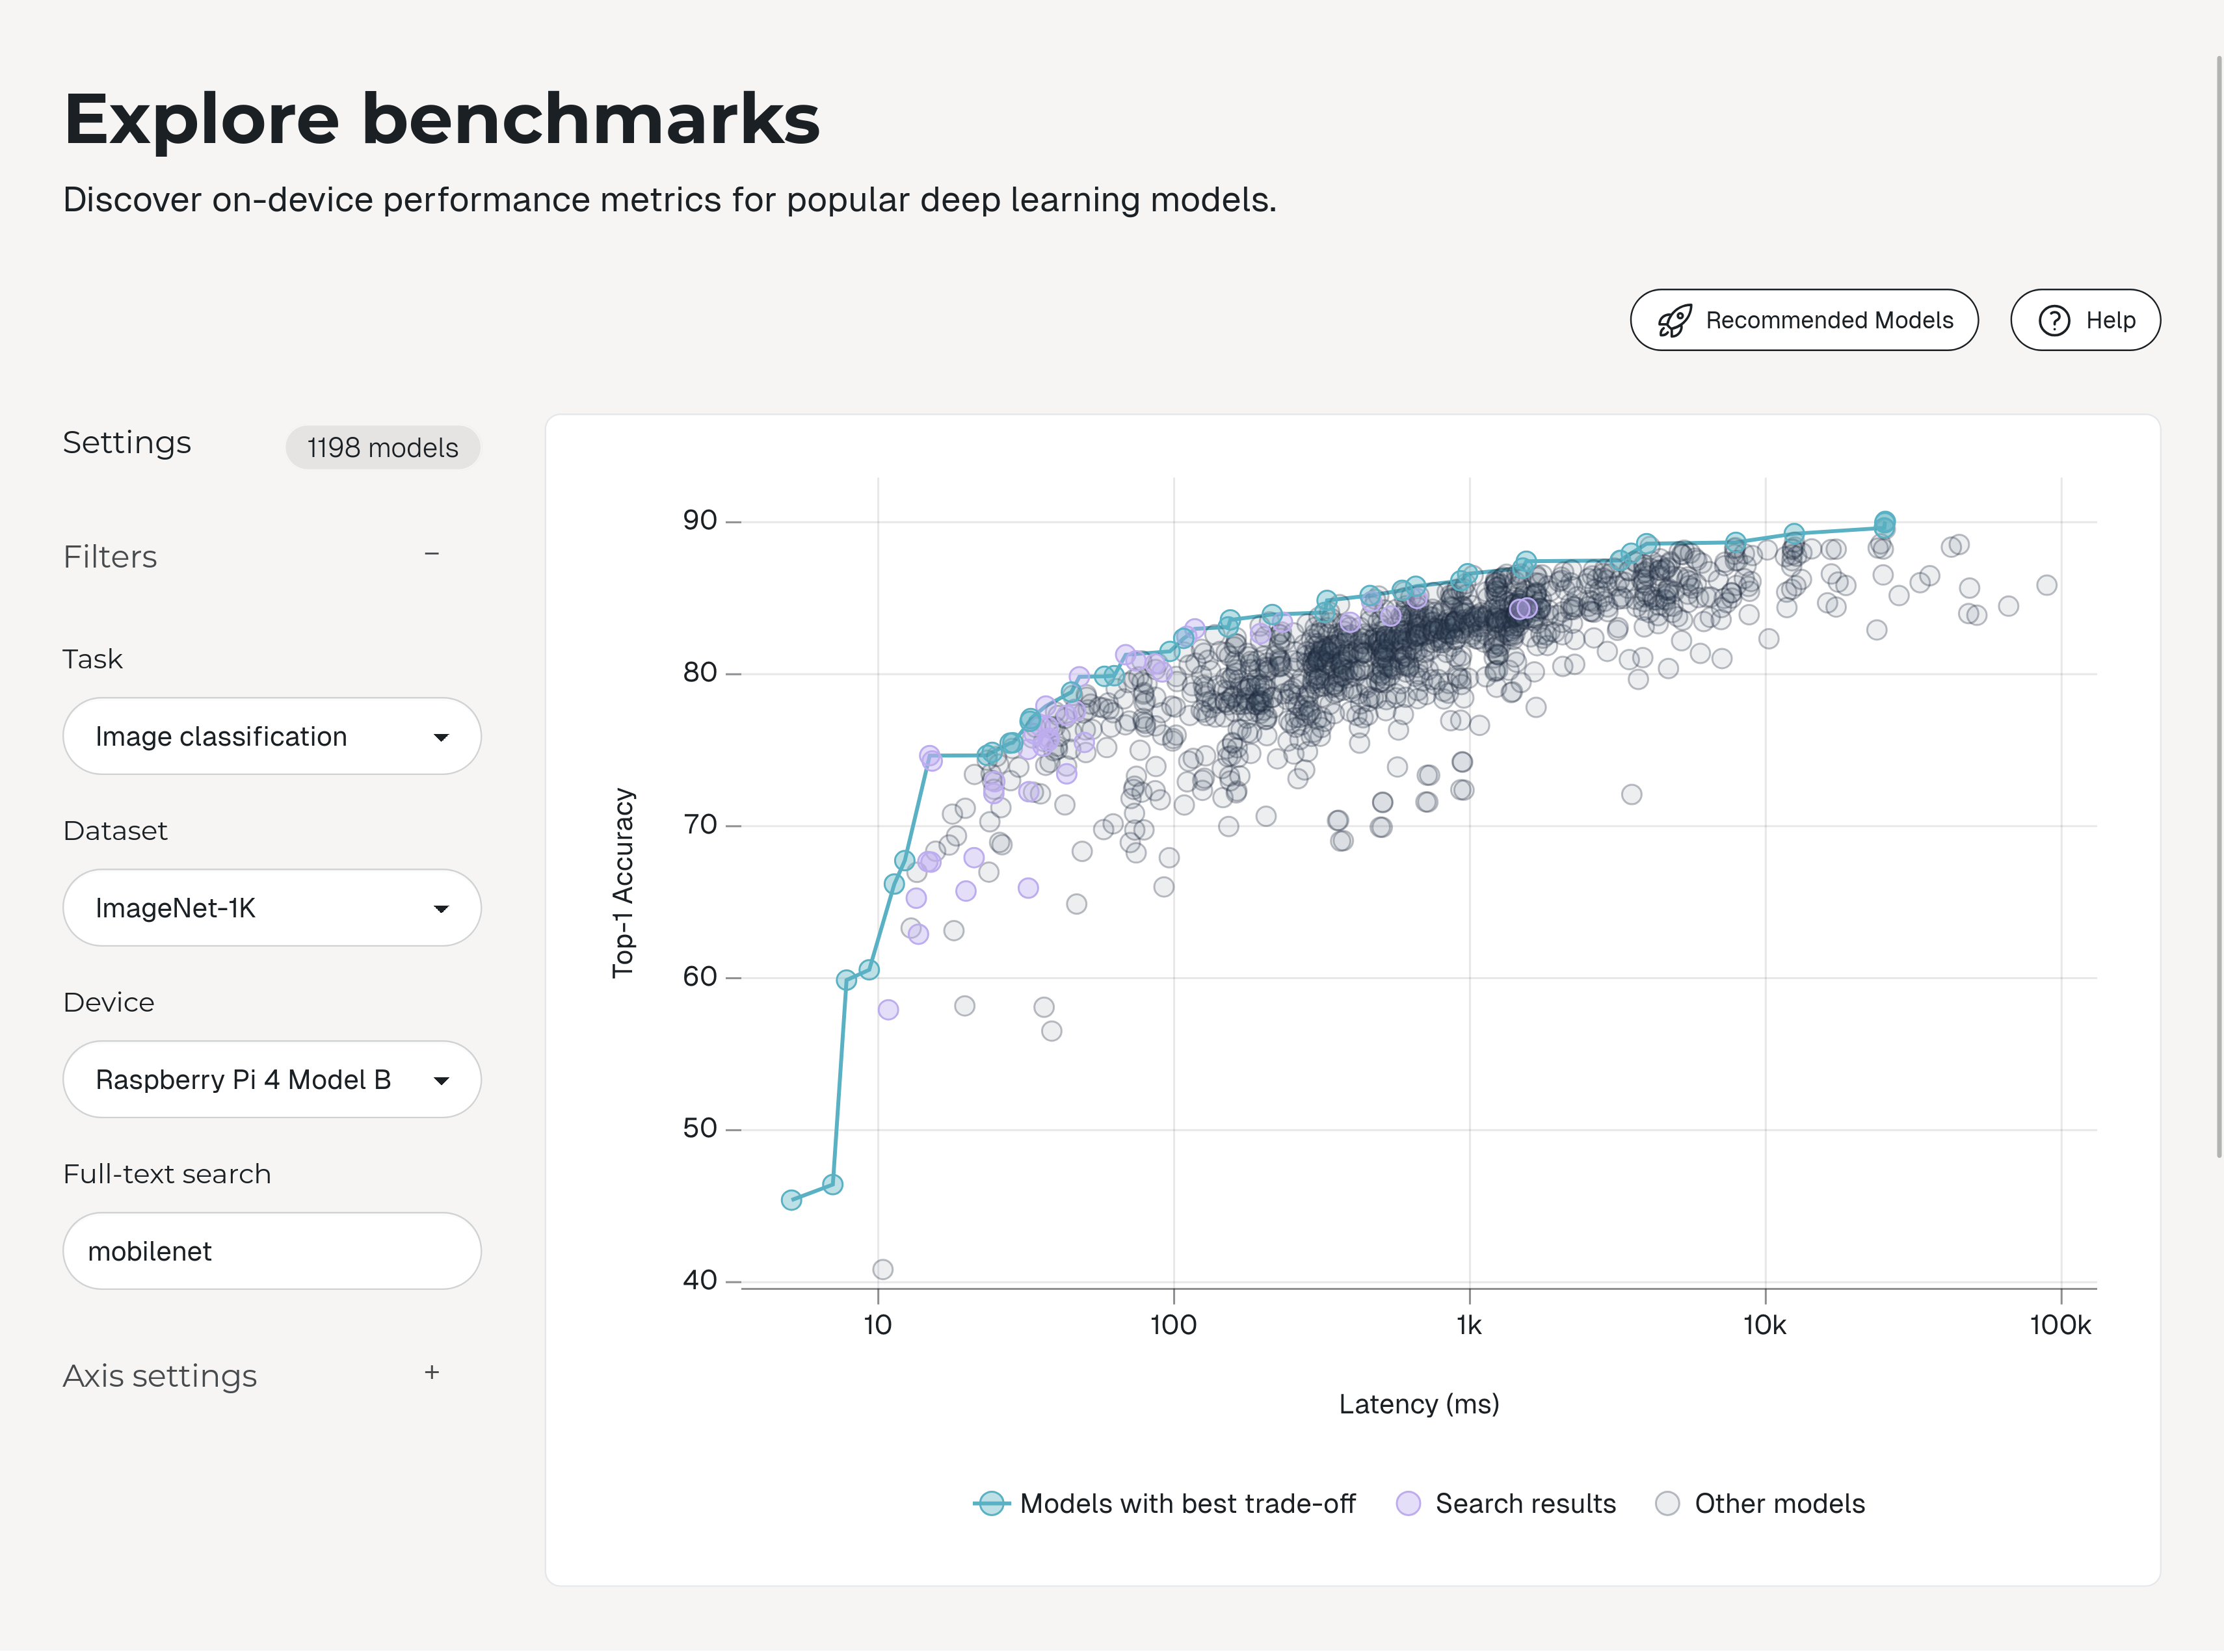Click the chevron arrow on the Task selector
Screen dimensions: 2224x1652
[x=443, y=736]
